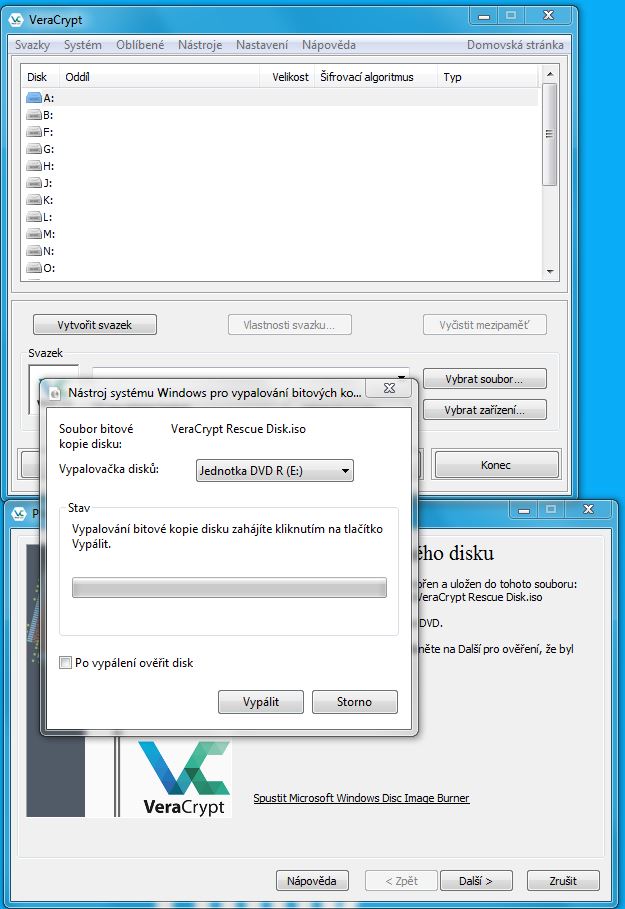Click the VeraCrypt logo in wizard window

pyautogui.click(x=184, y=778)
